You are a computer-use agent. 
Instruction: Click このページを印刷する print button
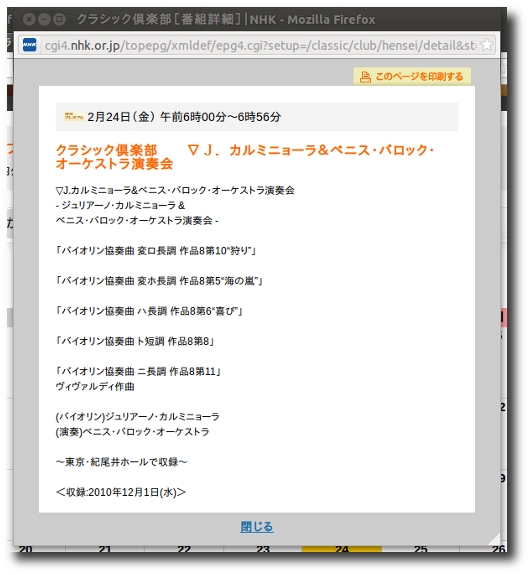click(412, 76)
